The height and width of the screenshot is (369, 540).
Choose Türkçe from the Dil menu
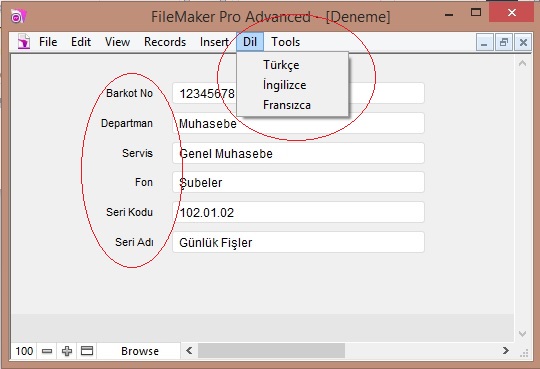293,65
